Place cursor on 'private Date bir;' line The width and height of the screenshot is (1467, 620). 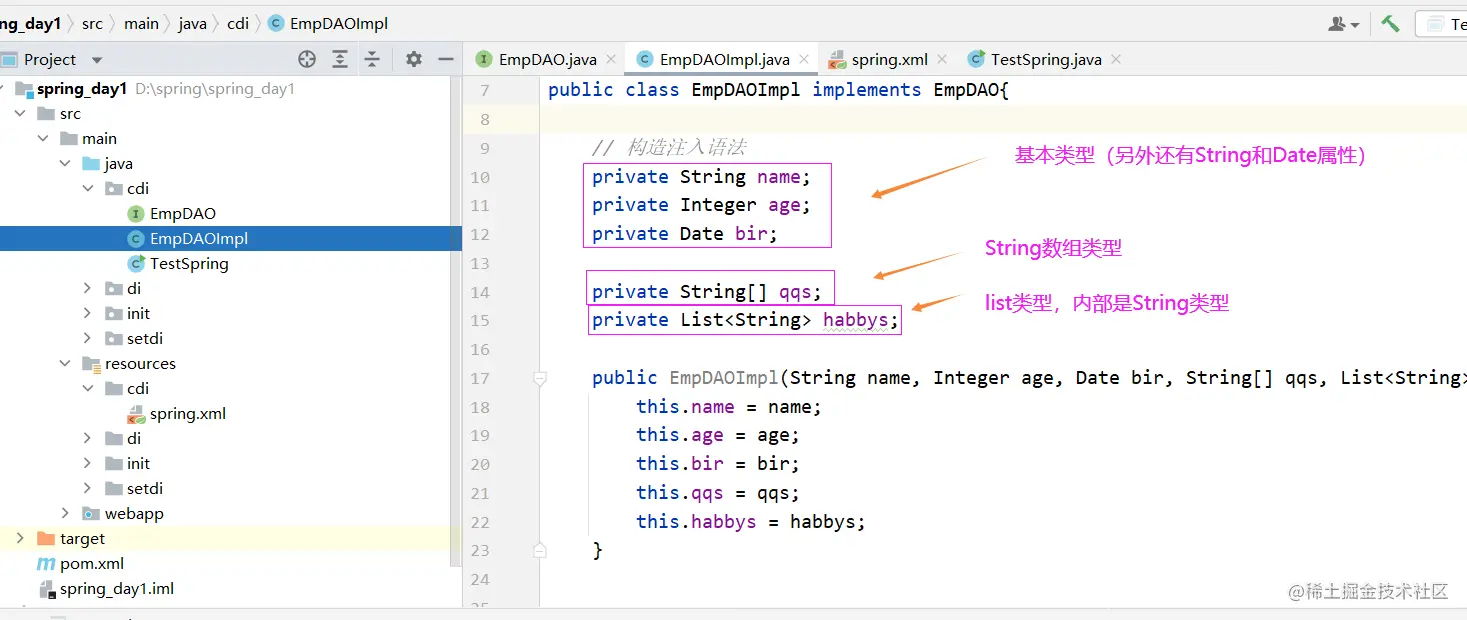[685, 234]
